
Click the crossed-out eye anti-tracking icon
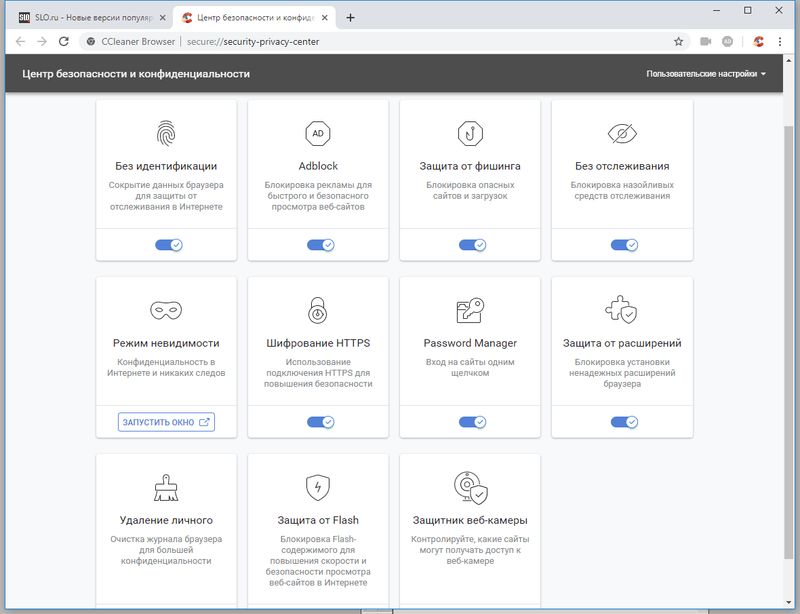(622, 133)
